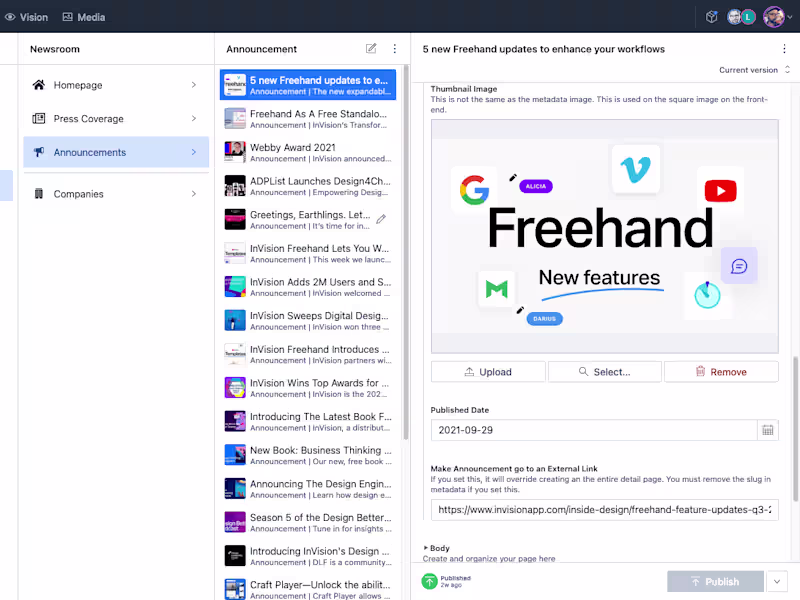Click ADPList Launches thumbnail image

(235, 186)
